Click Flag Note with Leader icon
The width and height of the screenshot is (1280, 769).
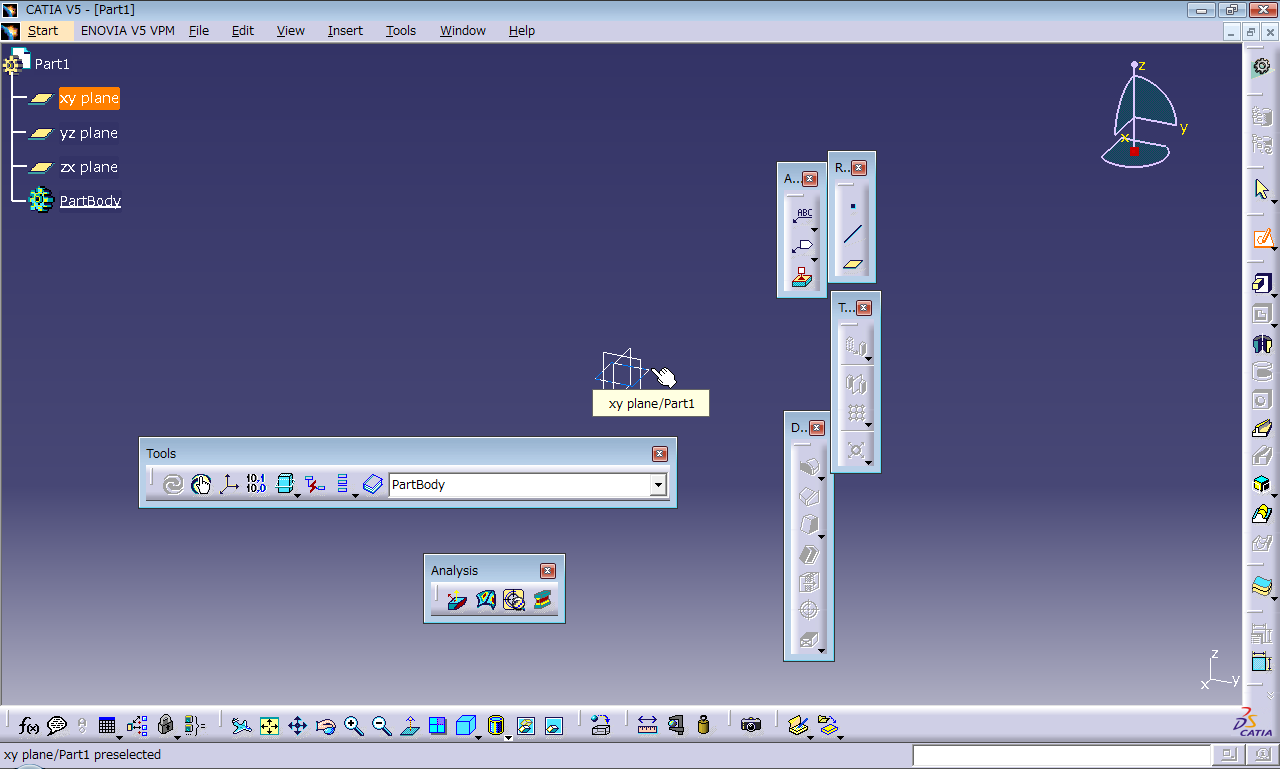click(802, 246)
